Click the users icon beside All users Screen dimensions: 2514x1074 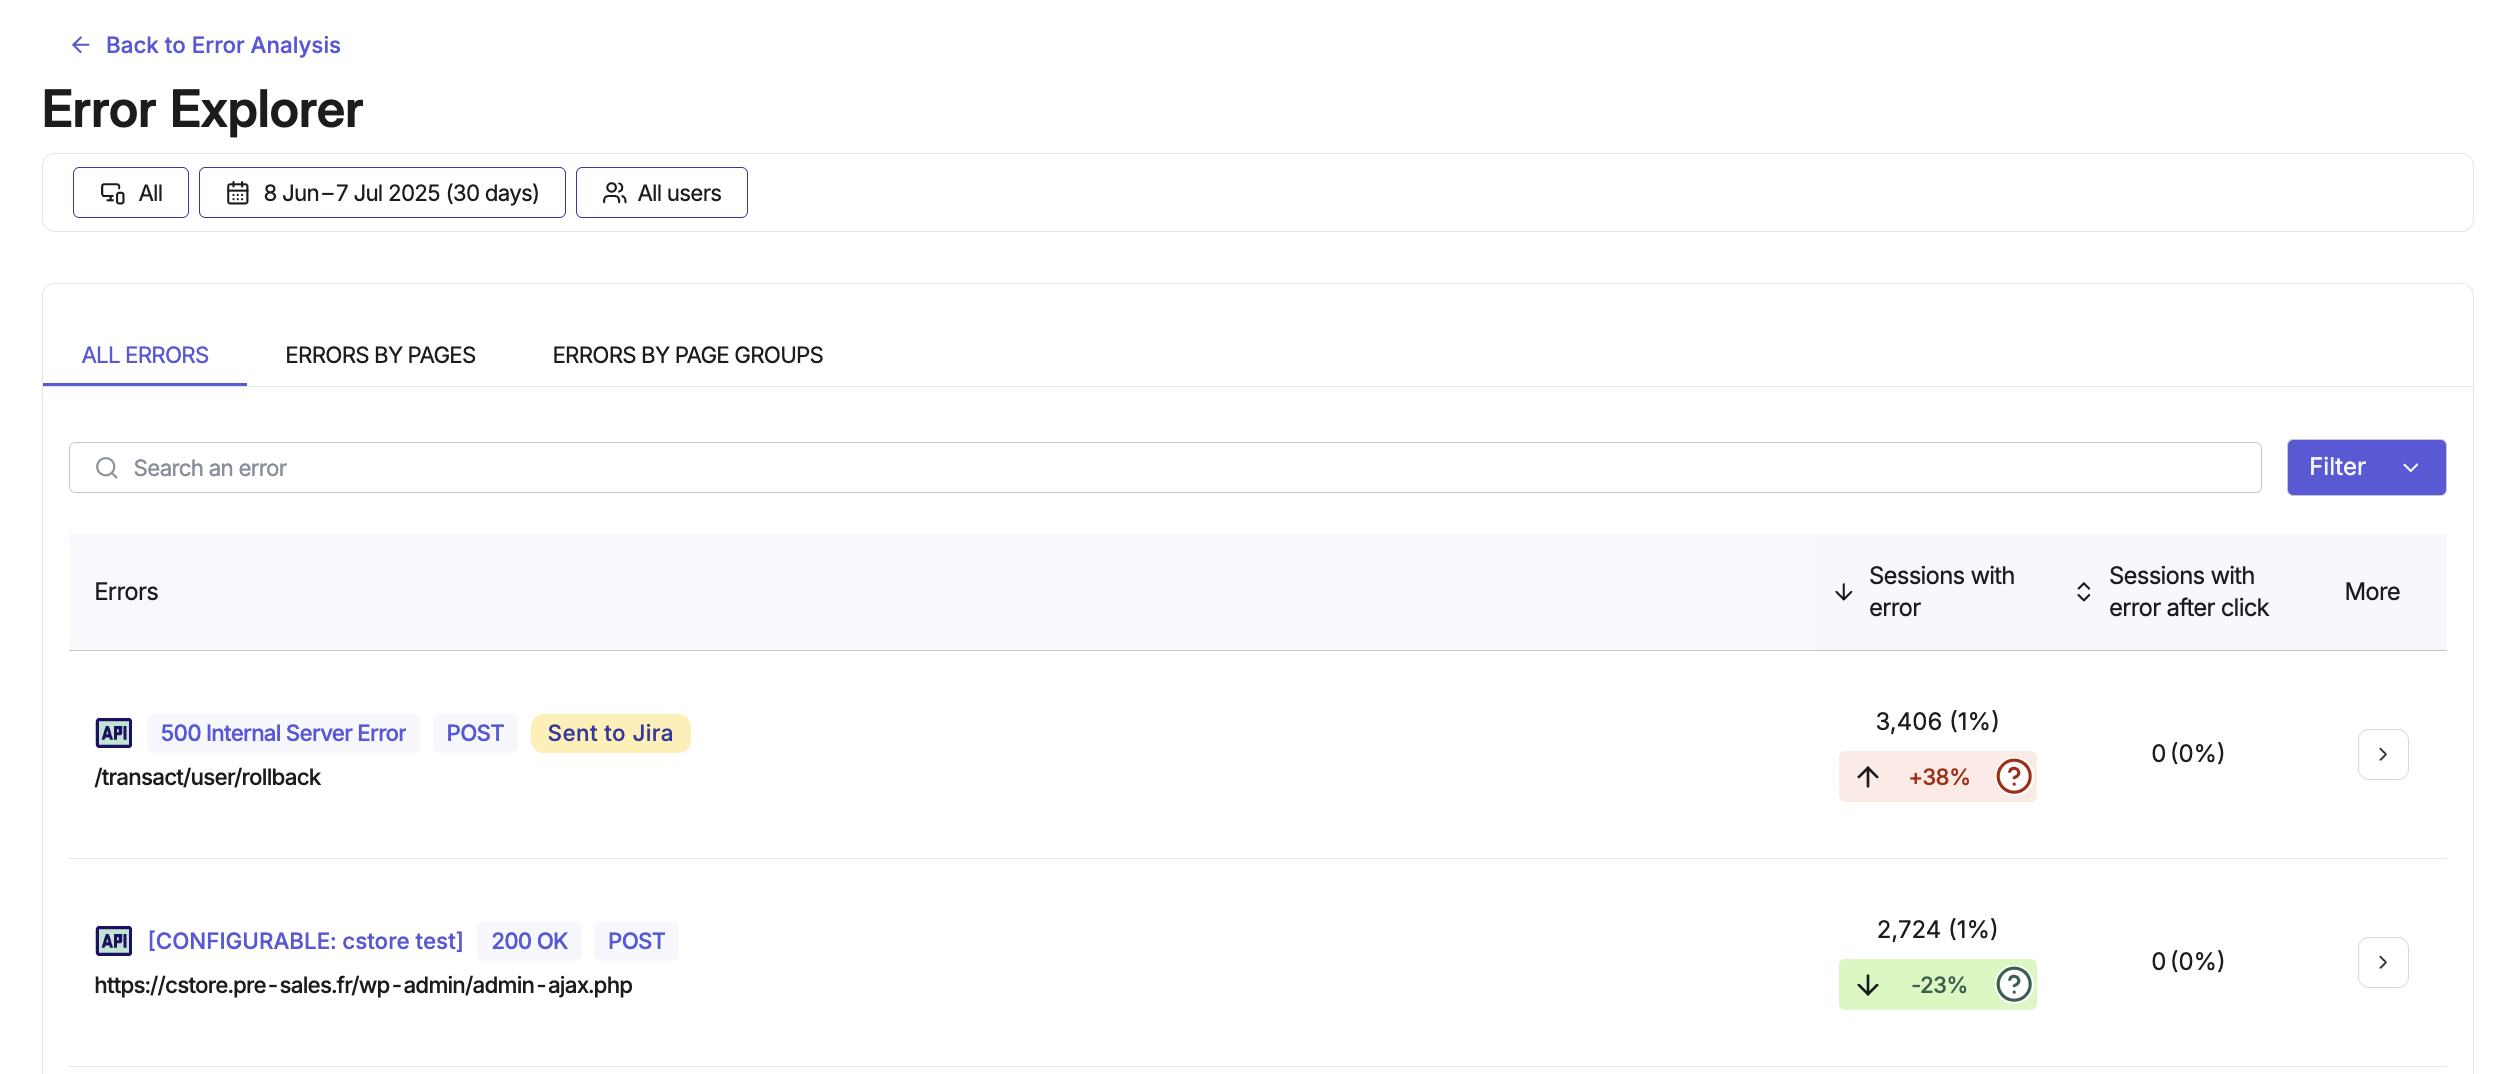click(614, 192)
